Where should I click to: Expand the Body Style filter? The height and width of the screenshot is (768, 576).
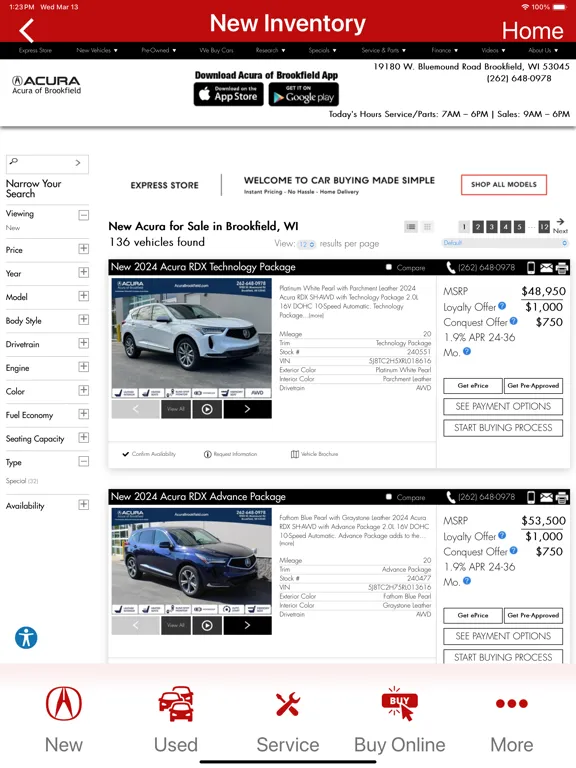84,319
